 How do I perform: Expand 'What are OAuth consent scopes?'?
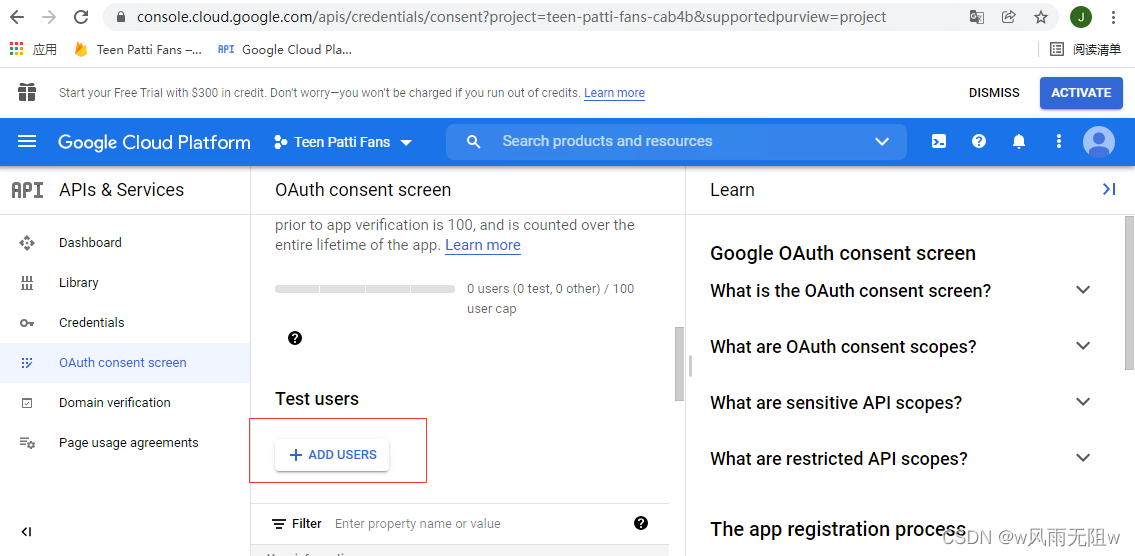coord(1082,346)
